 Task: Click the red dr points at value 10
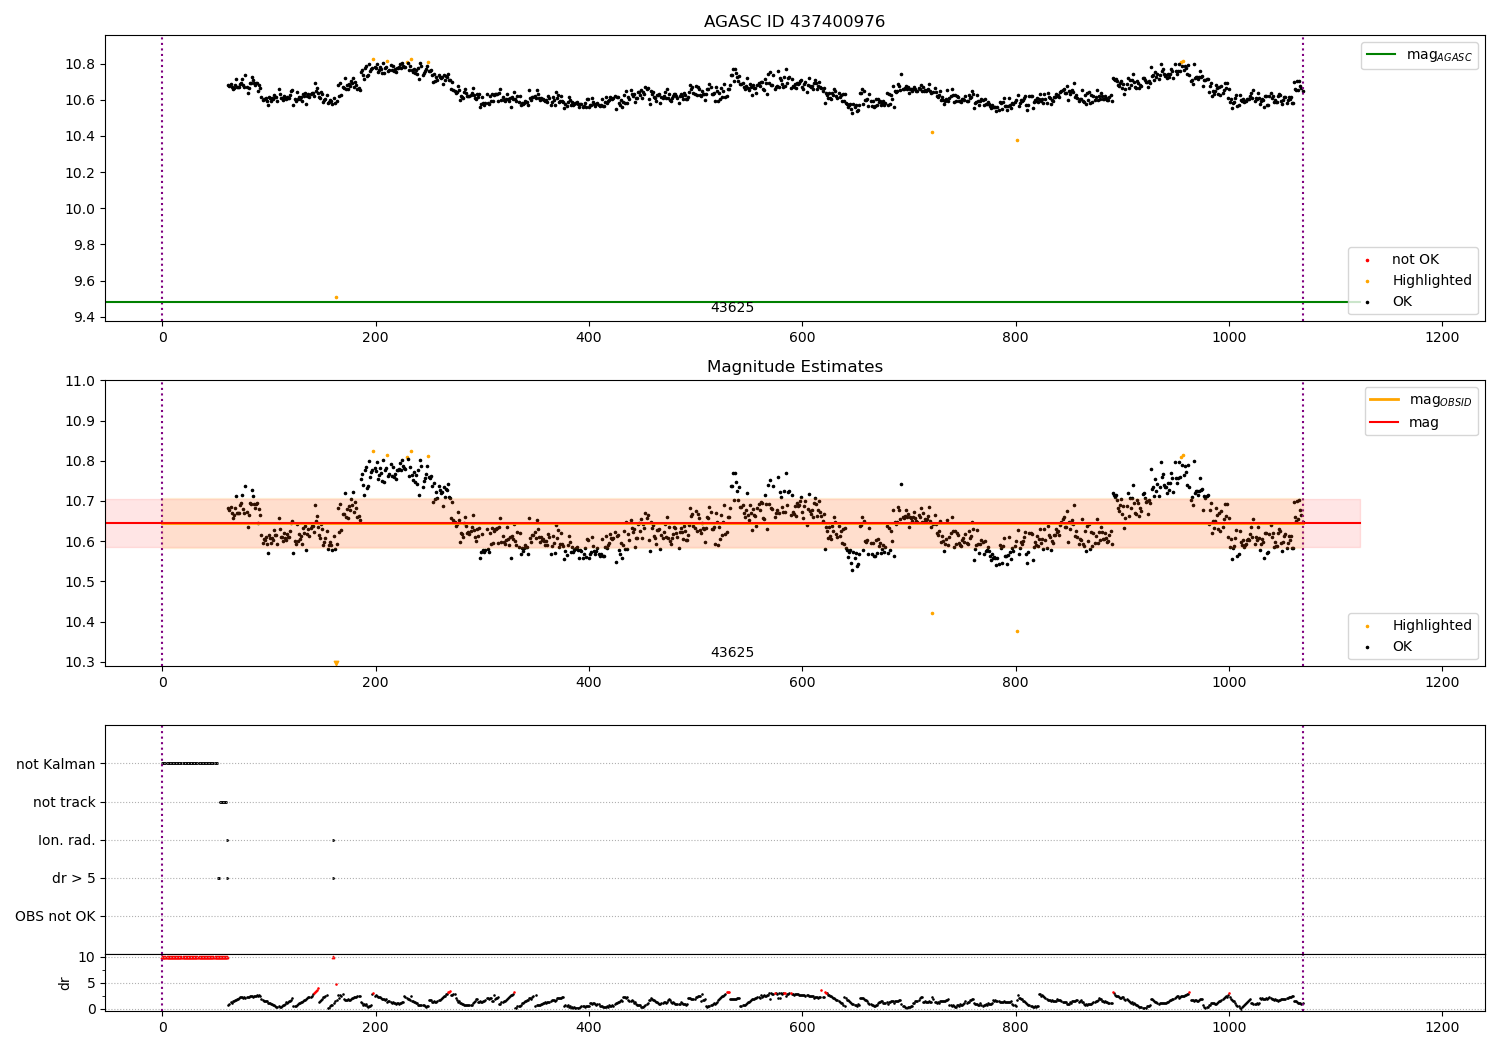195,957
